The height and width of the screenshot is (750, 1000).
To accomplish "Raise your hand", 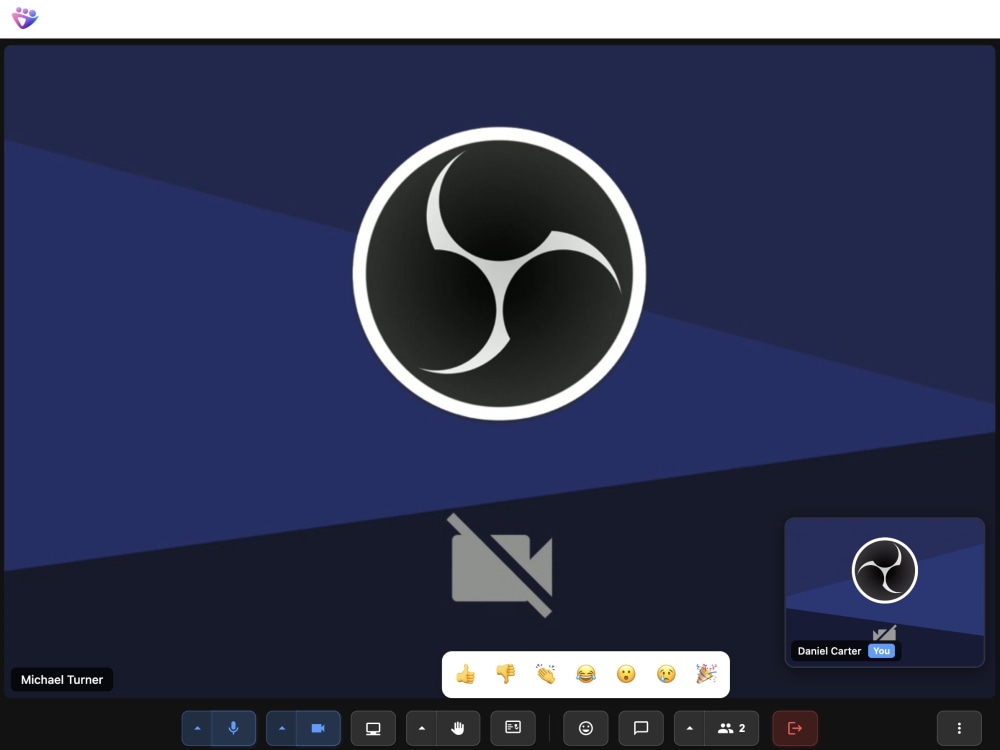I will 458,728.
